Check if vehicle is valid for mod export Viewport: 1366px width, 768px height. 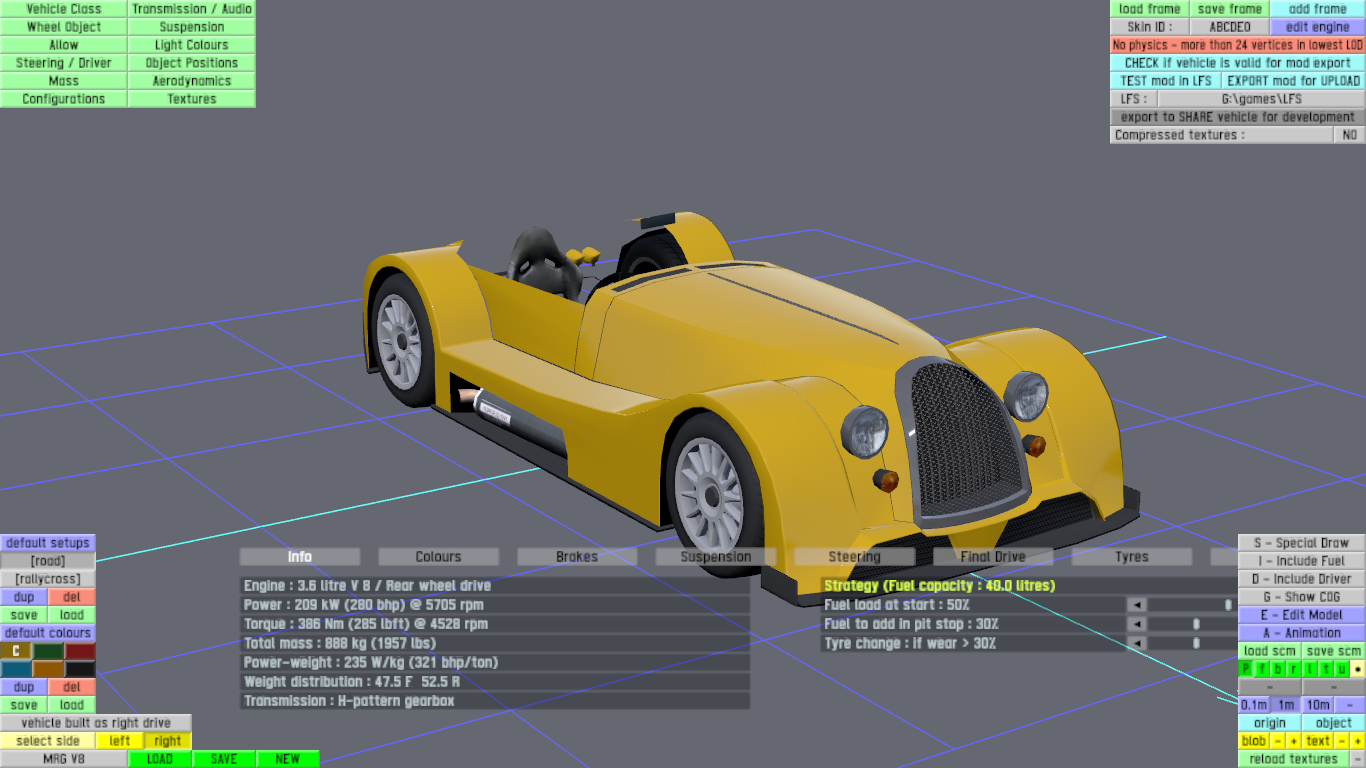coord(1238,63)
